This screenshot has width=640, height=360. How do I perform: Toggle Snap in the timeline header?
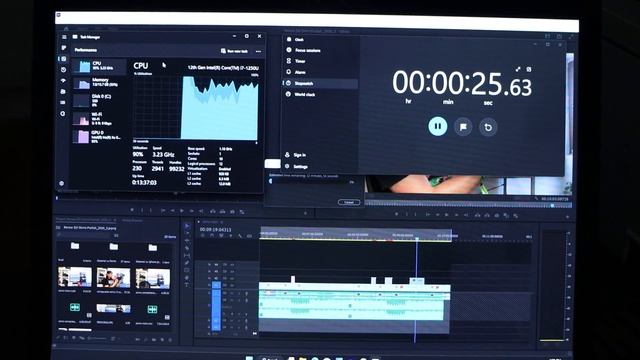(212, 236)
